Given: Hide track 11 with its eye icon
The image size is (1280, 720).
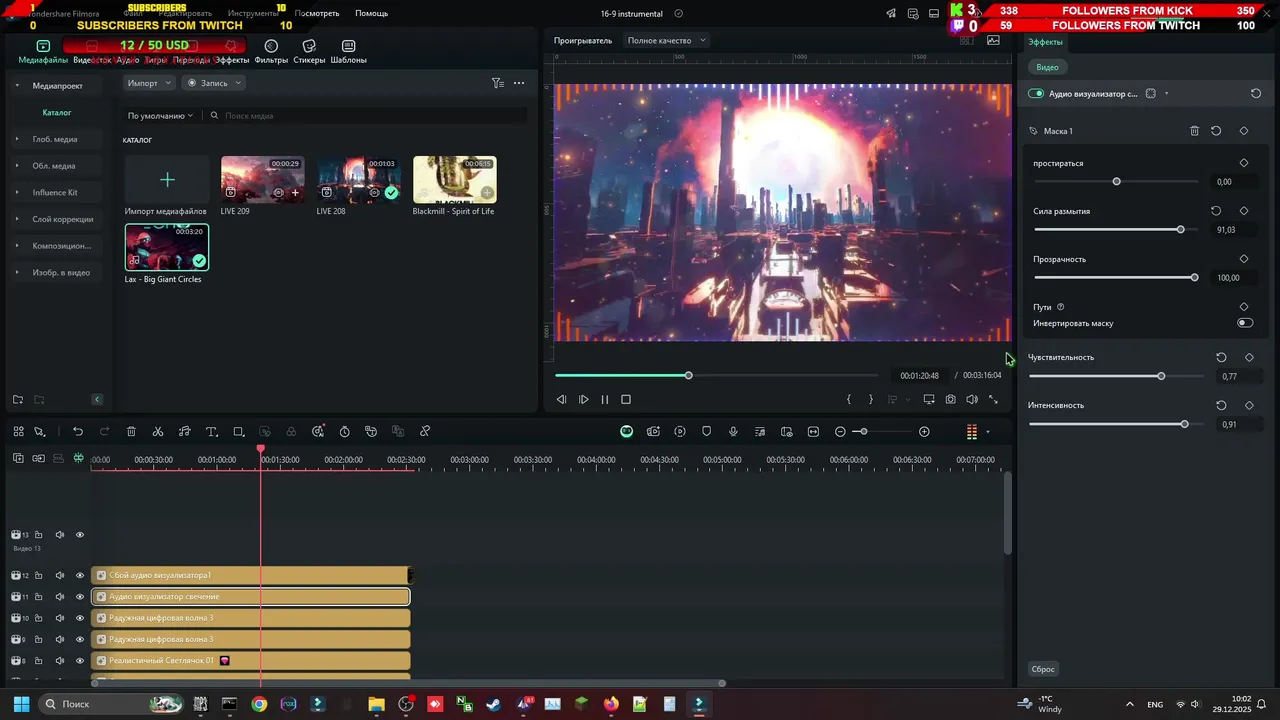Looking at the screenshot, I should click(80, 597).
